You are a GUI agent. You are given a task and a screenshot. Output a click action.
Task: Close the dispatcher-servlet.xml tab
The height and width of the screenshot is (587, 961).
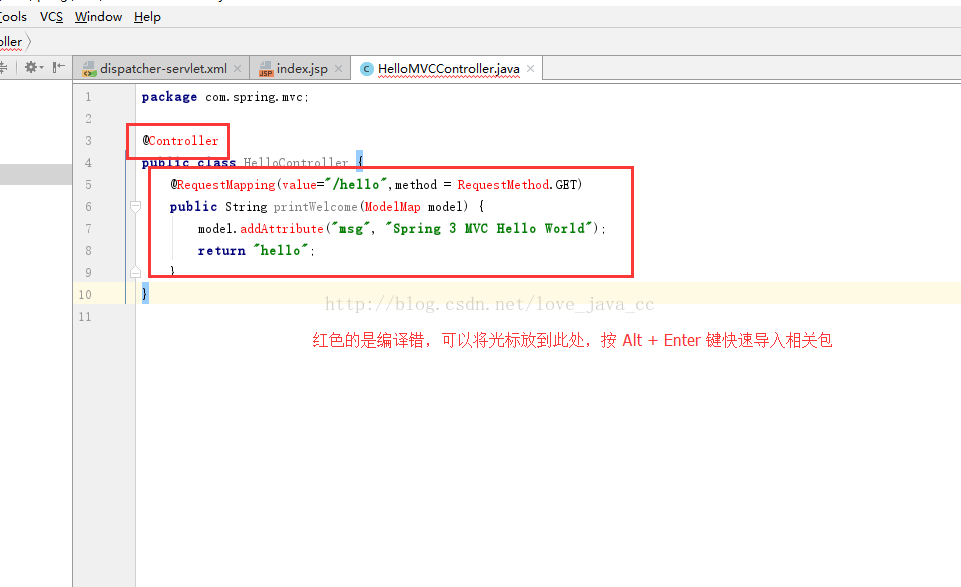(237, 69)
